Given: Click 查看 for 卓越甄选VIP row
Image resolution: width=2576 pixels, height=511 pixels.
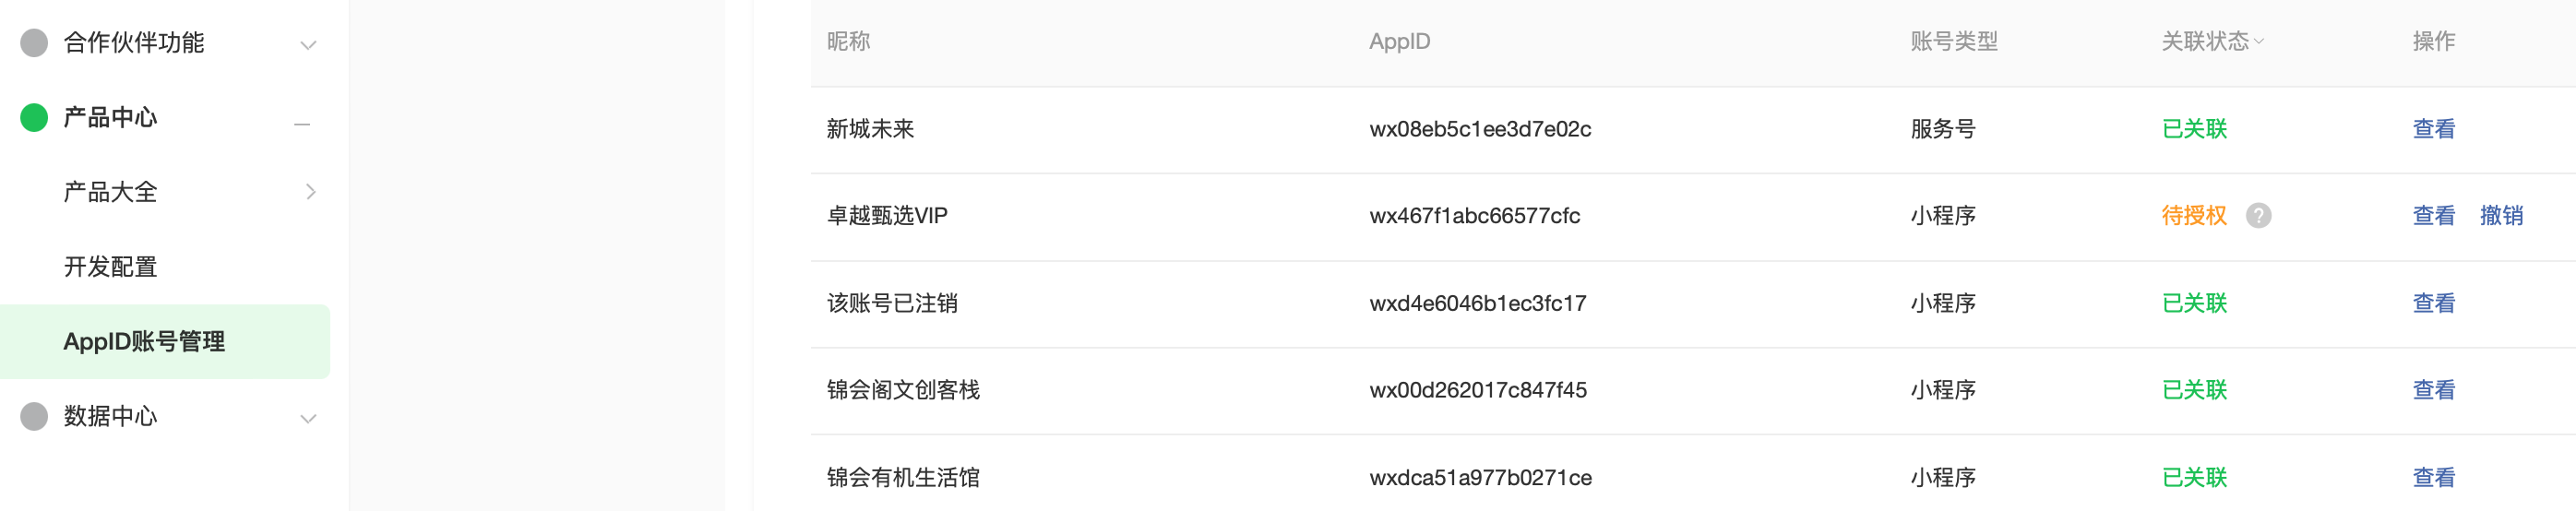Looking at the screenshot, I should click(2432, 215).
